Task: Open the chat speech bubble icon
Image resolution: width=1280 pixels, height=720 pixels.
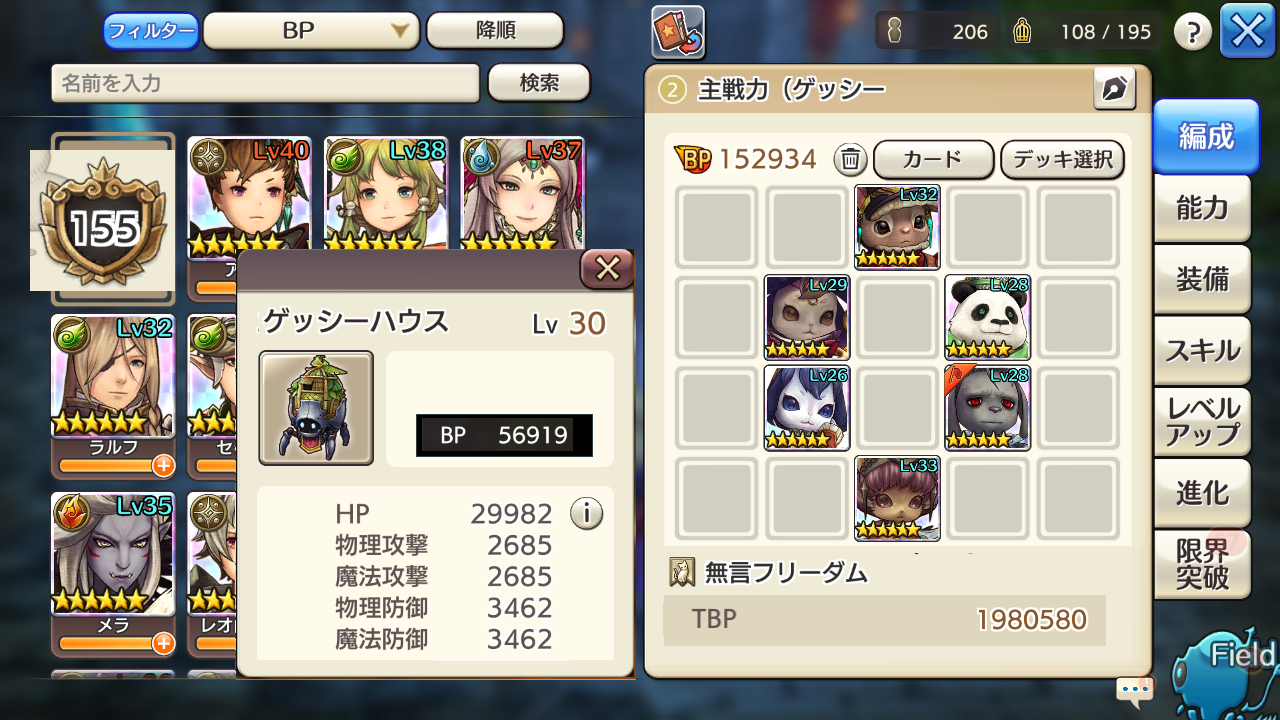Action: 1134,689
